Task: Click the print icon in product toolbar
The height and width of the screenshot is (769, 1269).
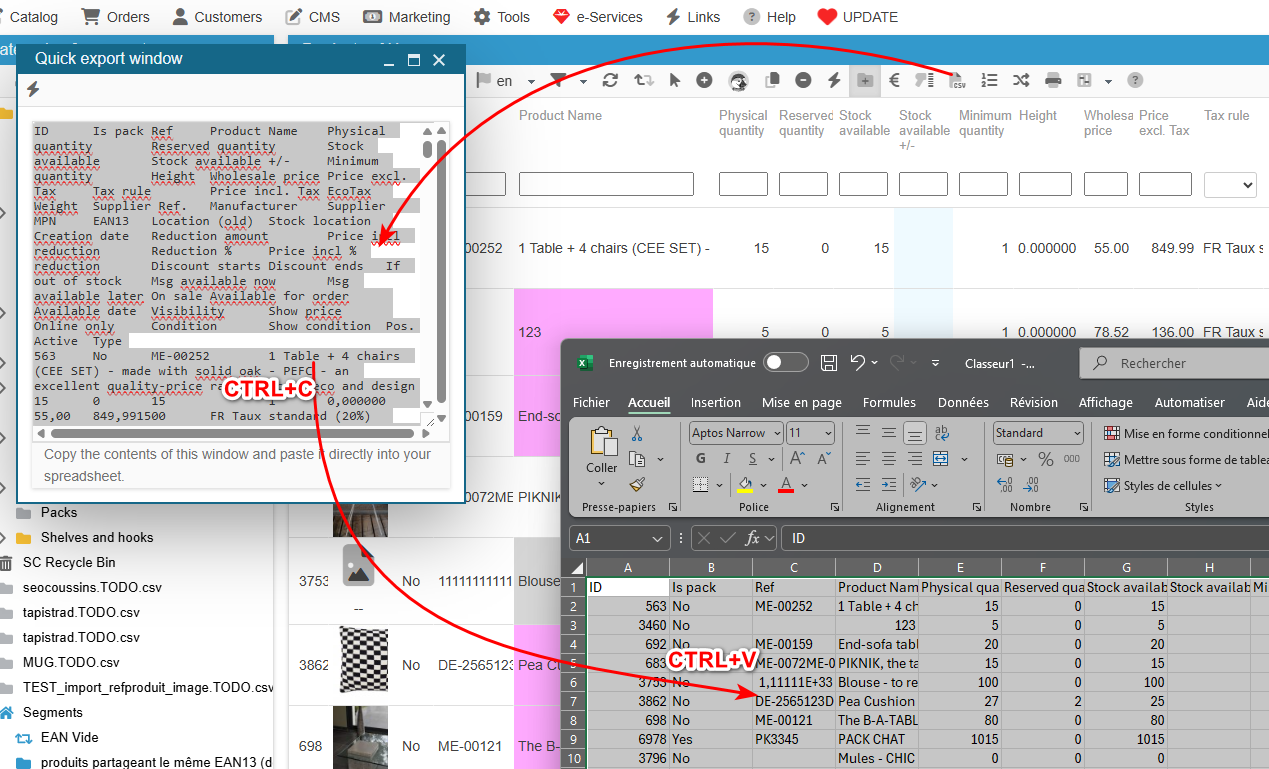Action: [x=1053, y=81]
